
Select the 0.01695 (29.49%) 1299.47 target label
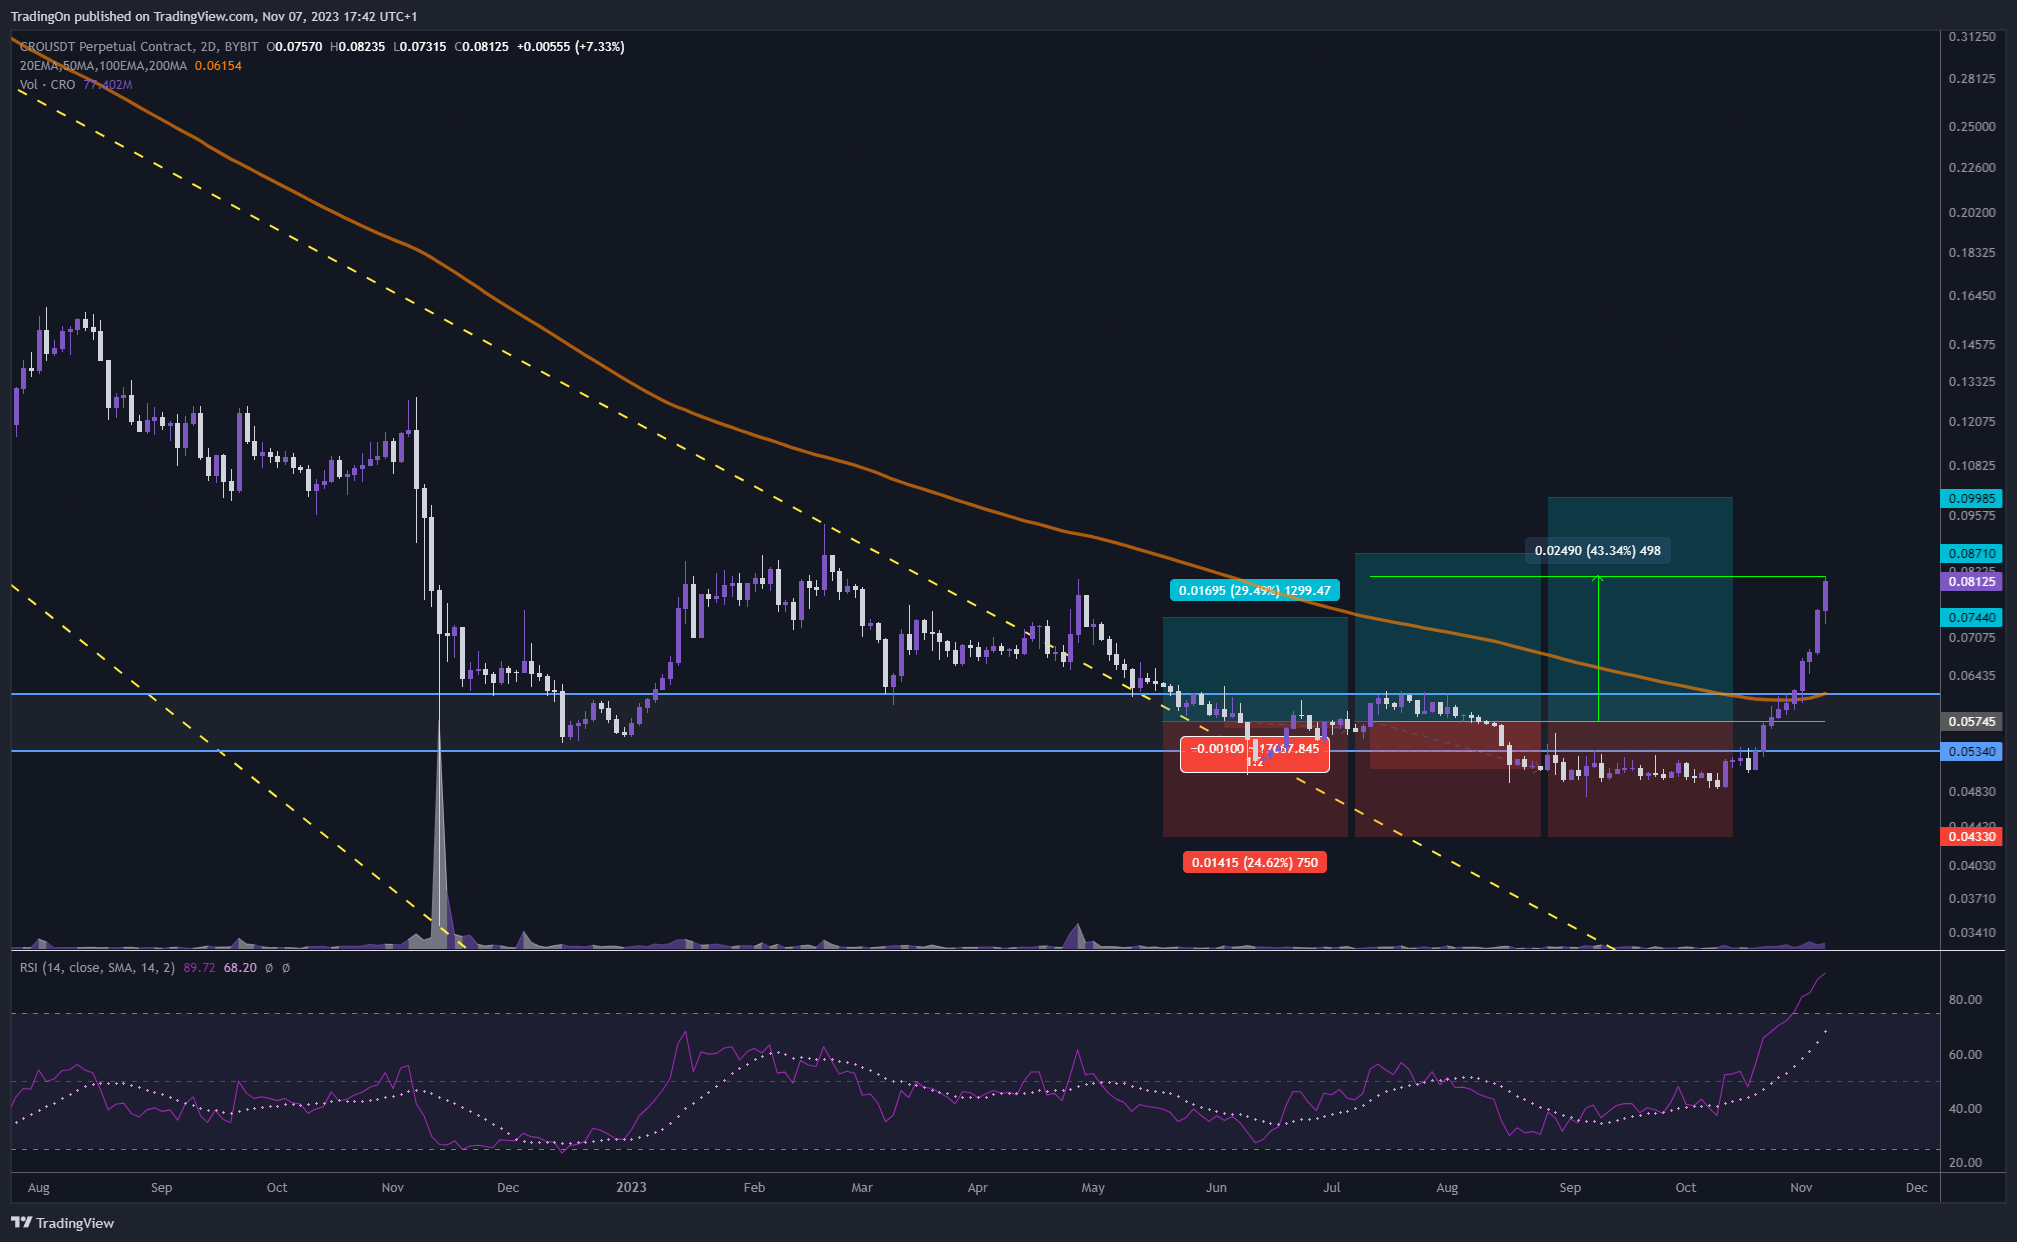pos(1254,590)
